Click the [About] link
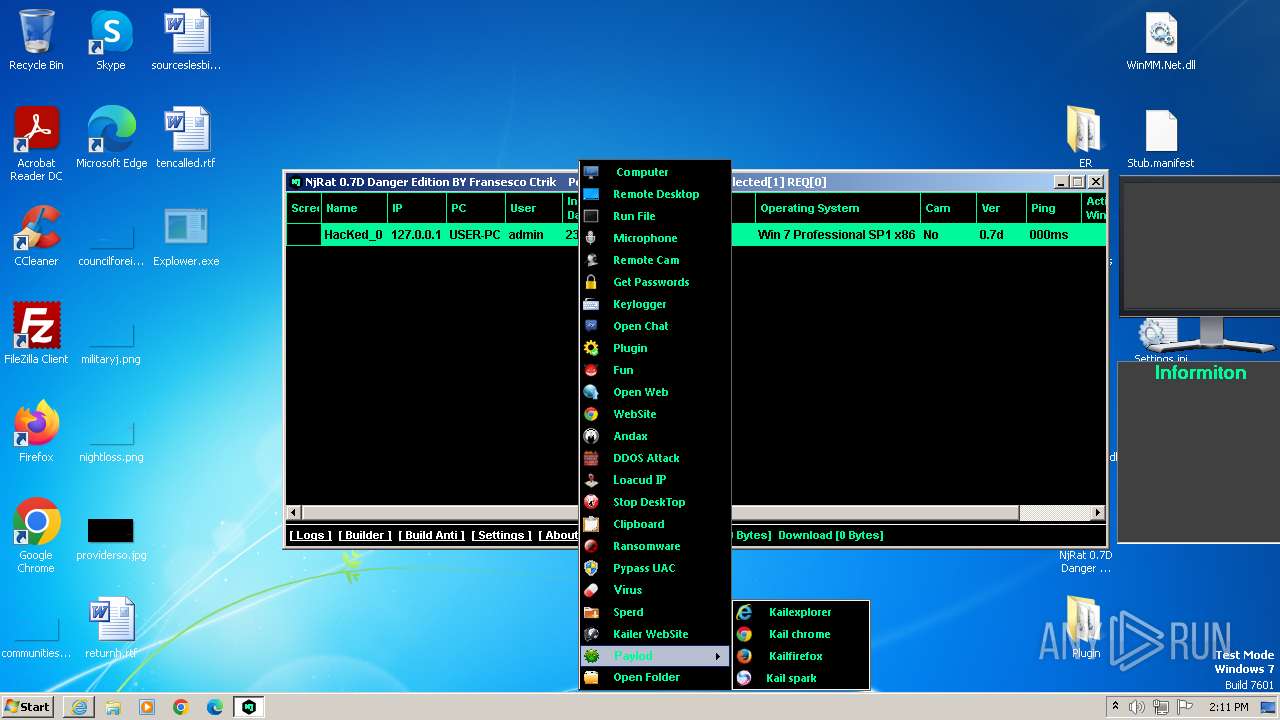Viewport: 1280px width, 720px height. [x=560, y=535]
